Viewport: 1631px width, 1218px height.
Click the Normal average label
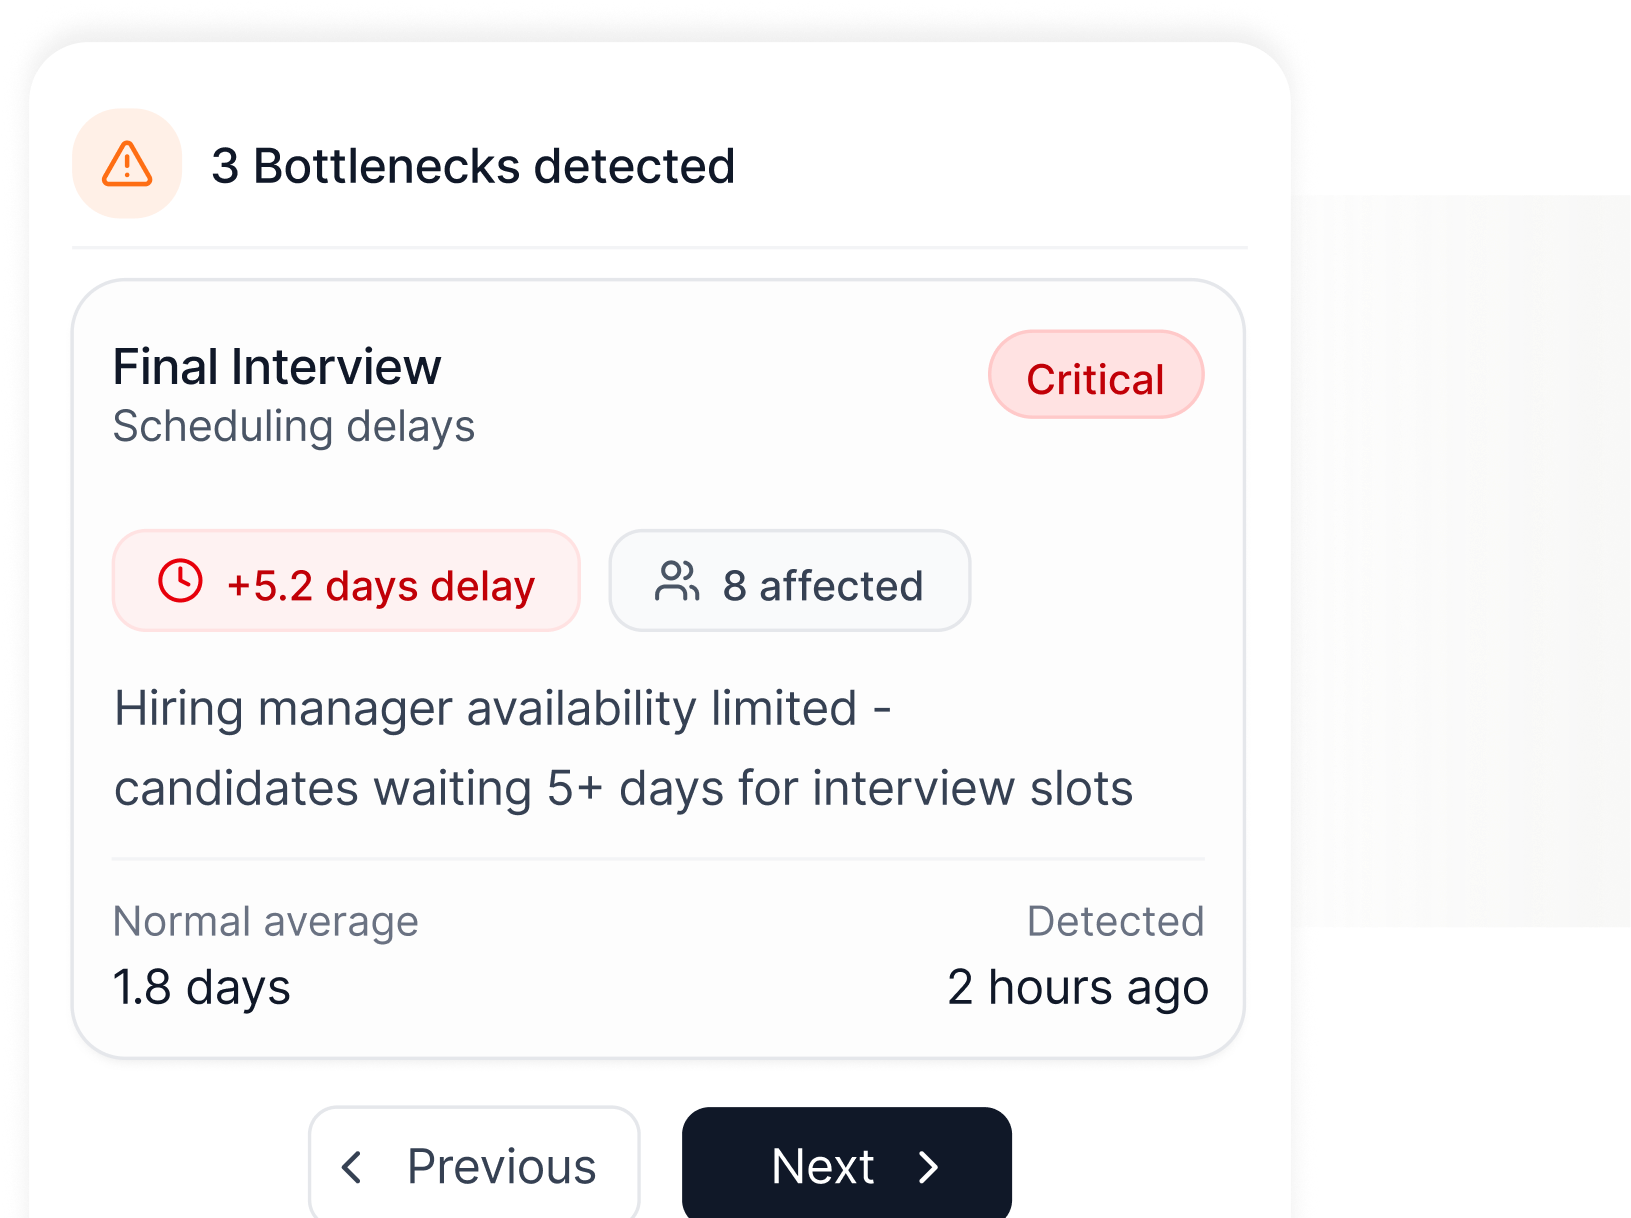(x=266, y=921)
